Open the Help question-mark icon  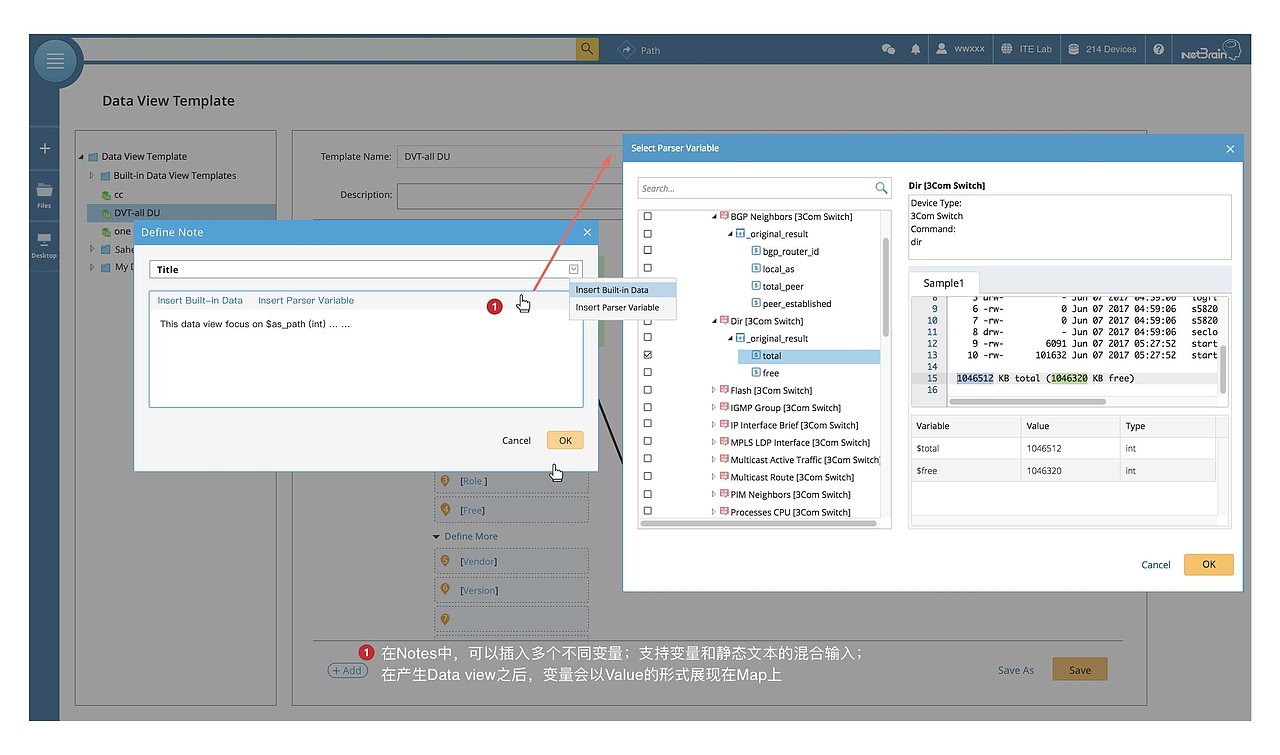(1158, 48)
